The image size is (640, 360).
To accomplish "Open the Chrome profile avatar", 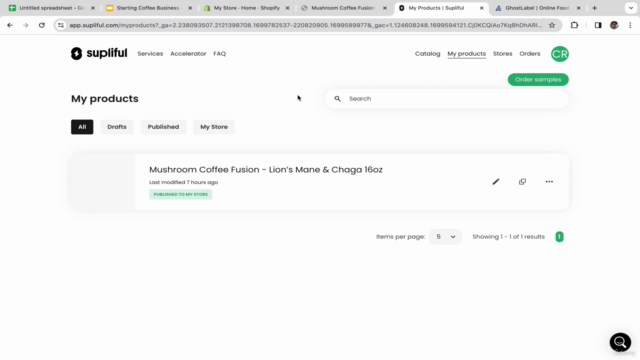I will click(614, 25).
